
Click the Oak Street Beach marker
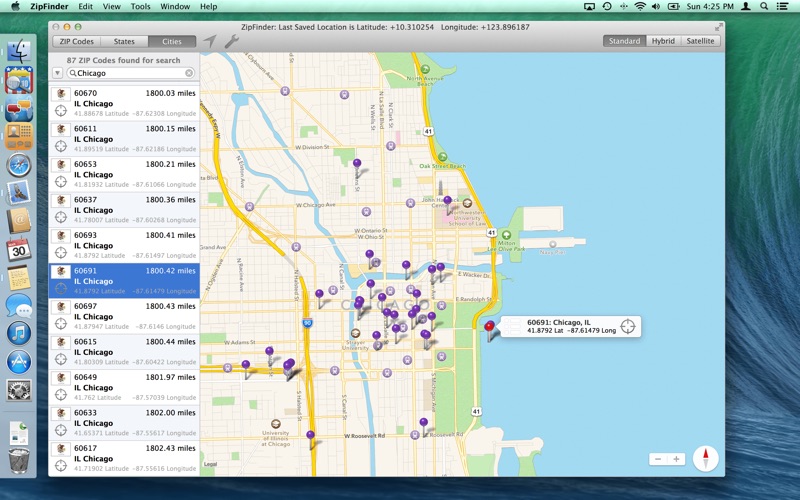(x=443, y=157)
